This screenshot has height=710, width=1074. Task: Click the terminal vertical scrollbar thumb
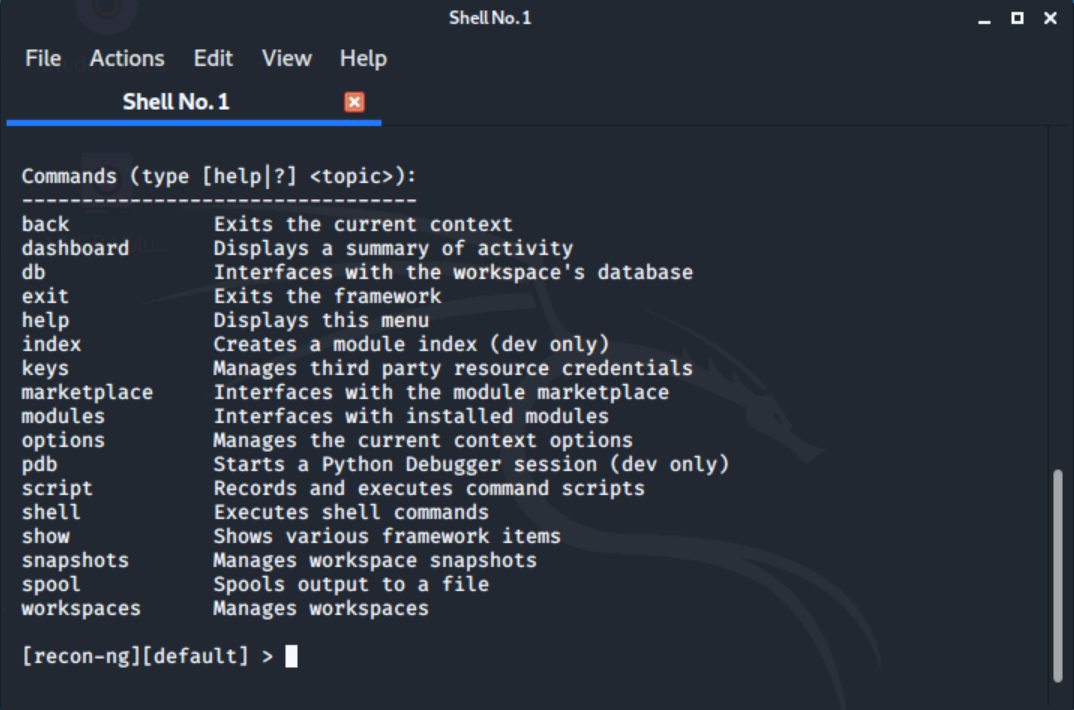pyautogui.click(x=1058, y=576)
